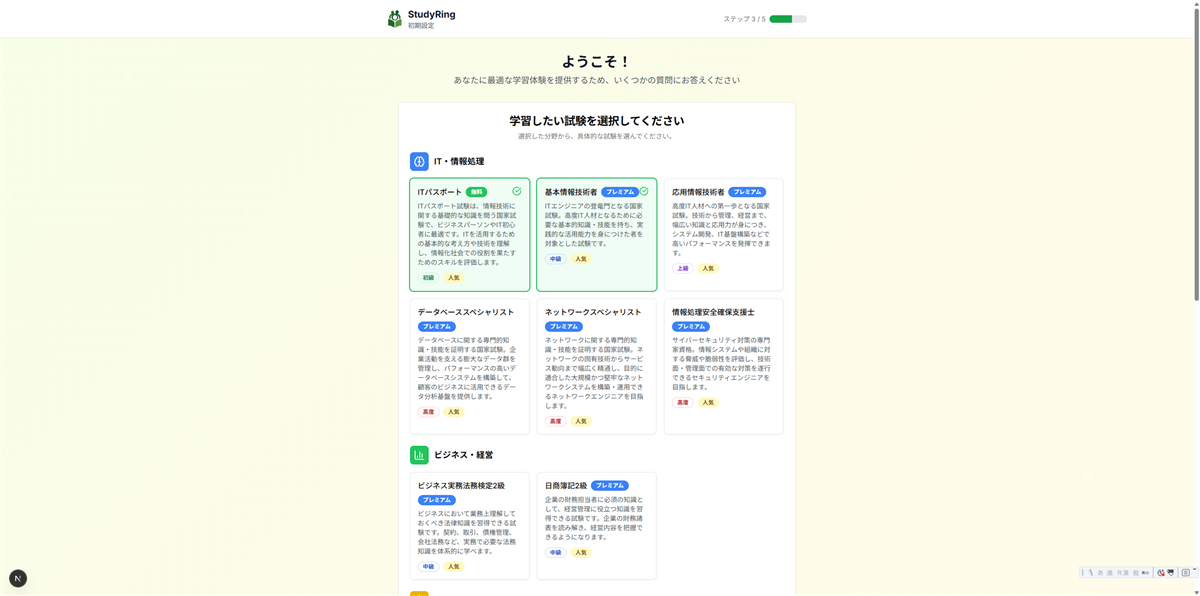Expand the IME tray panel icon
Viewport: 1200px width, 596px height.
tap(1185, 572)
